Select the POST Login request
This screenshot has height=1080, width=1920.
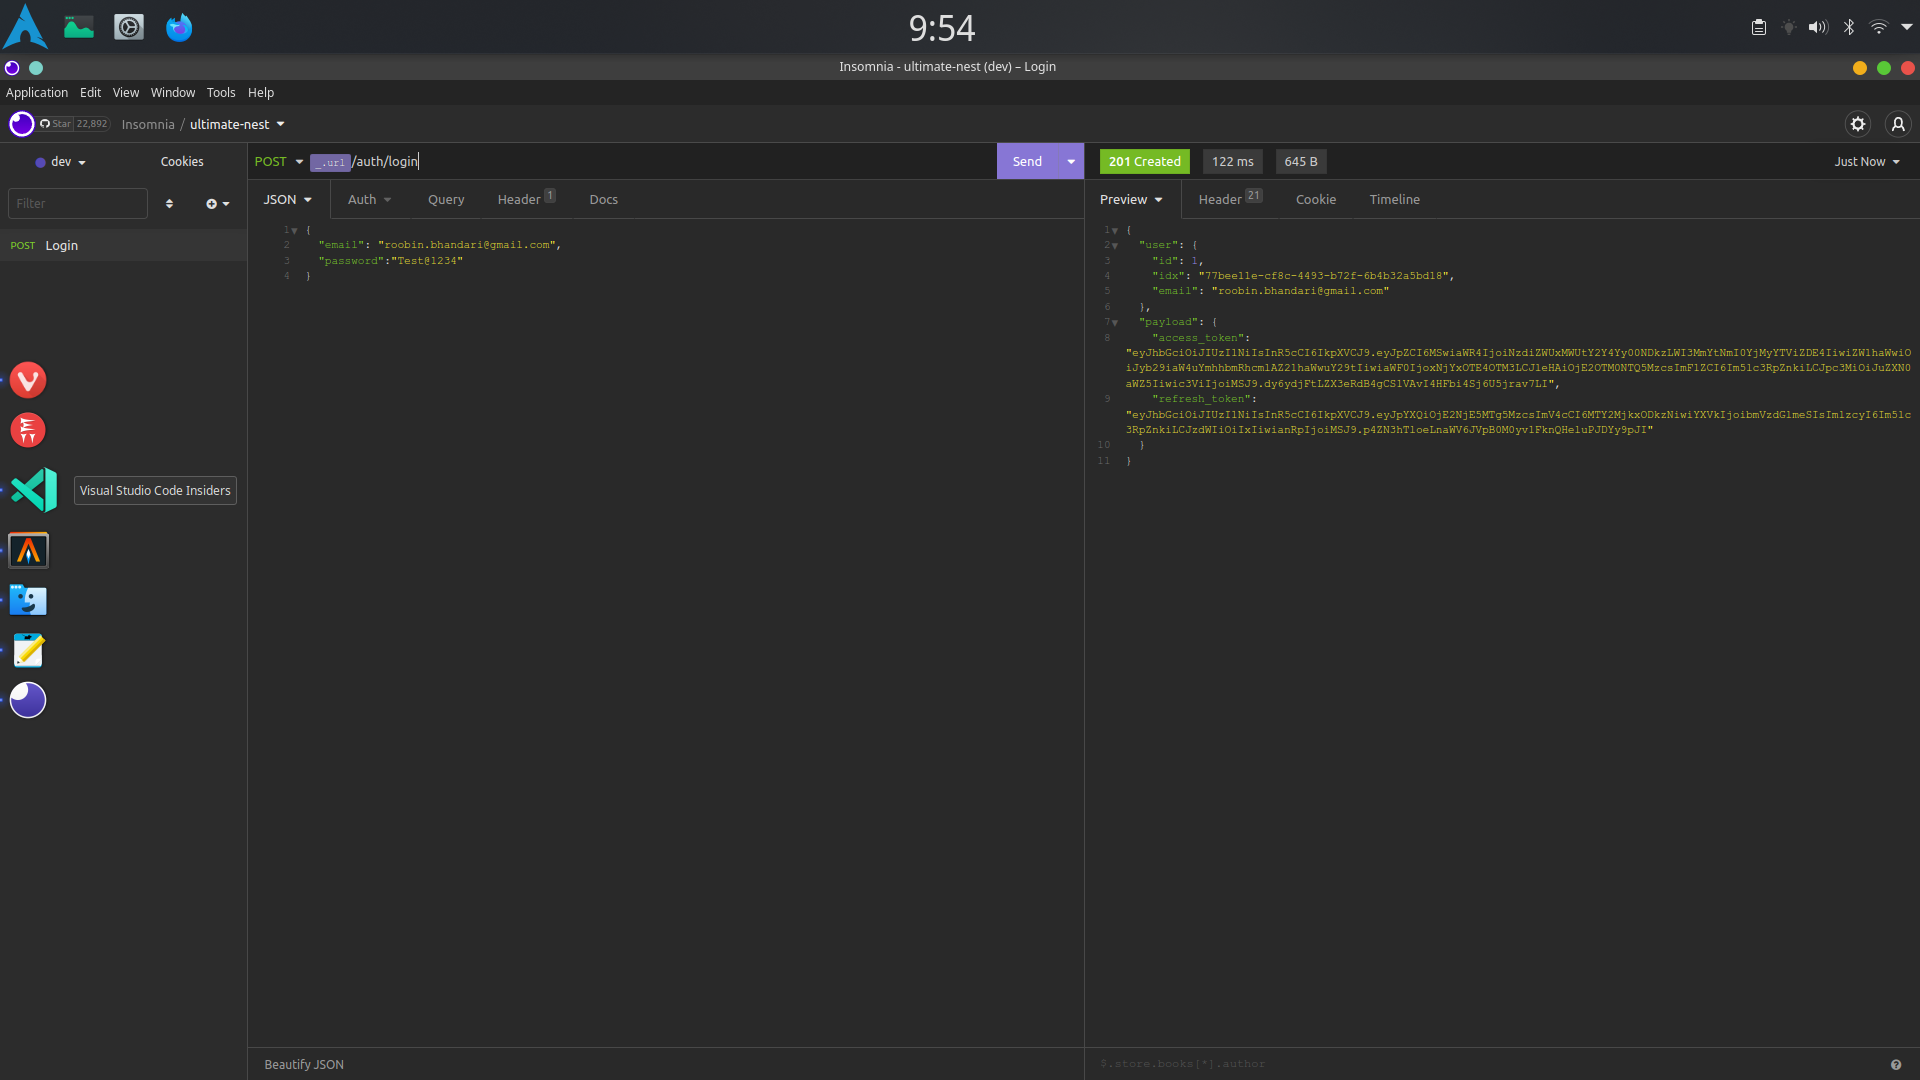click(x=123, y=245)
